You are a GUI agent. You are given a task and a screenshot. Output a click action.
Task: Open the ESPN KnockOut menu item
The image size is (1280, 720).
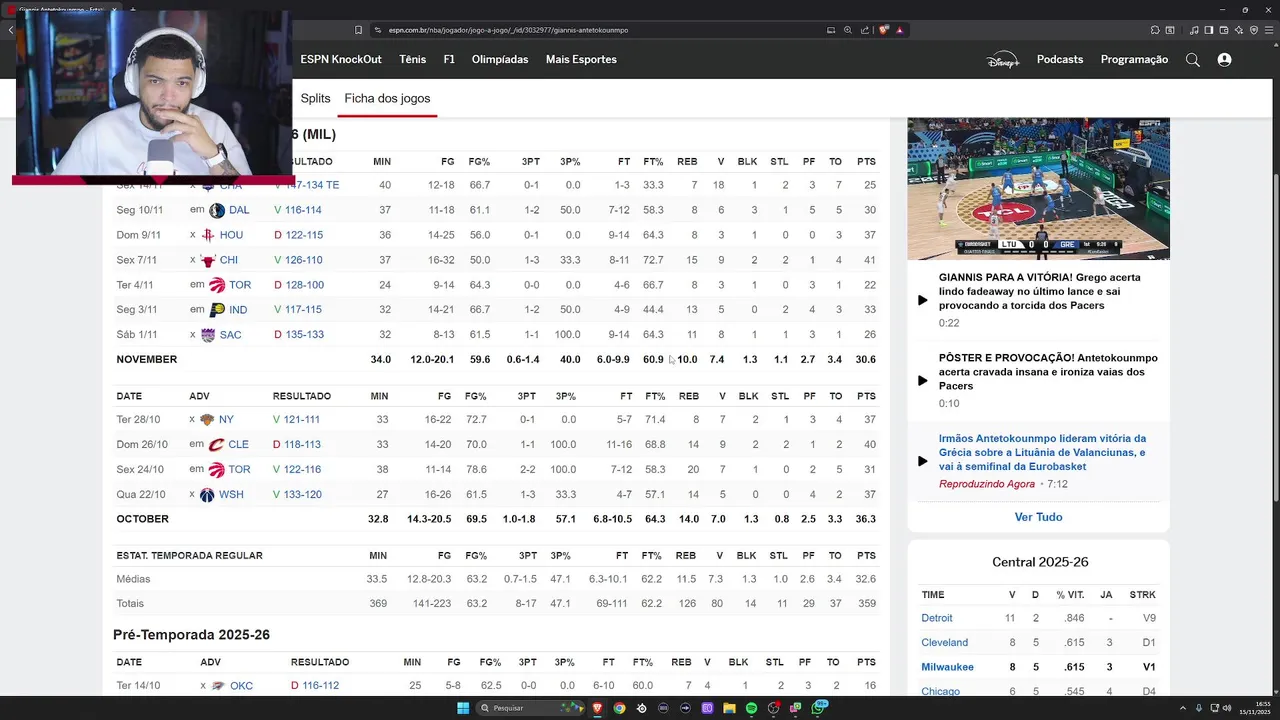(341, 60)
